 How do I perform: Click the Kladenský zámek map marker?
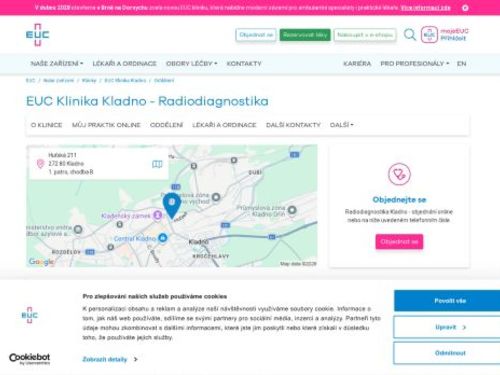click(157, 215)
